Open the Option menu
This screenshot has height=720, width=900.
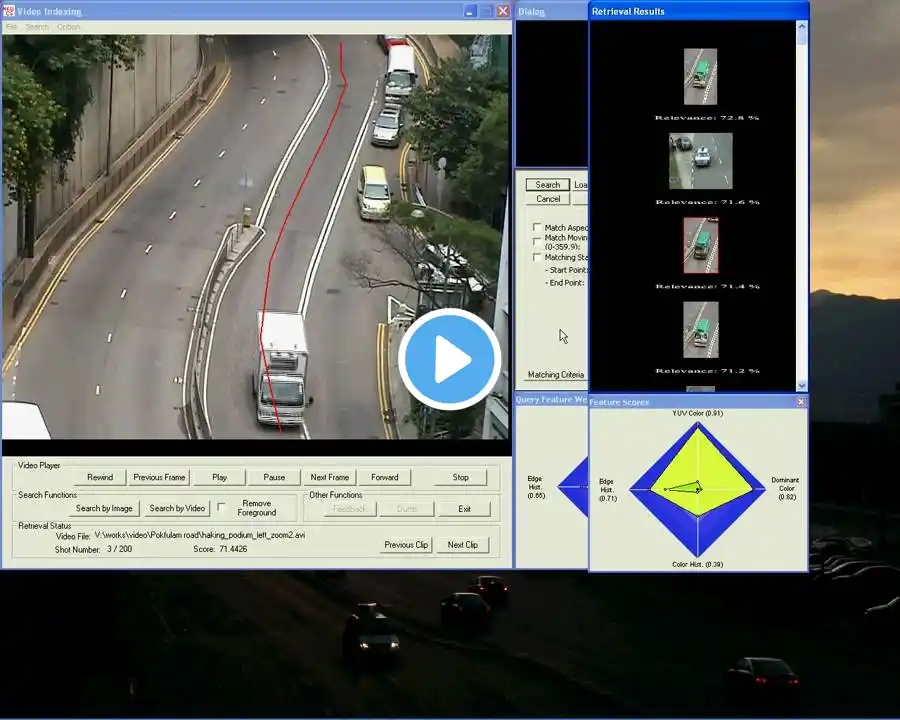[x=68, y=27]
